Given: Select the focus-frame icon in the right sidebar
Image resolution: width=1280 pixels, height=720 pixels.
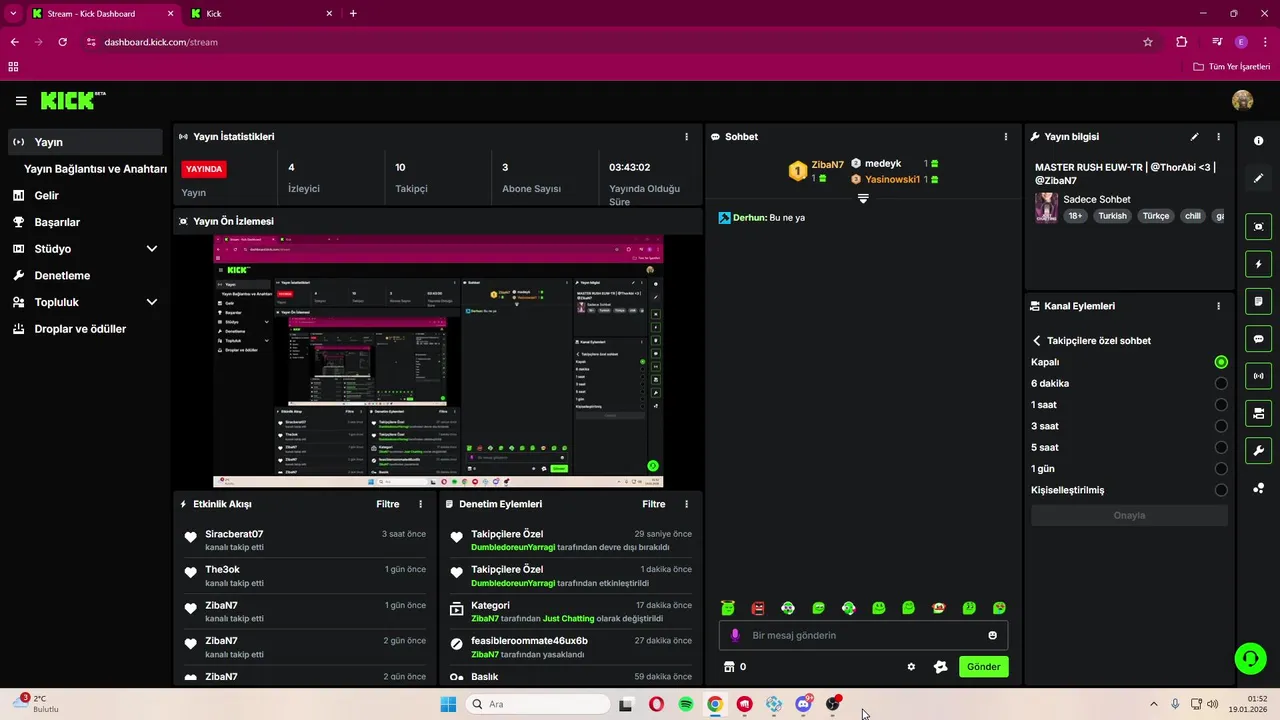Looking at the screenshot, I should tap(1258, 227).
